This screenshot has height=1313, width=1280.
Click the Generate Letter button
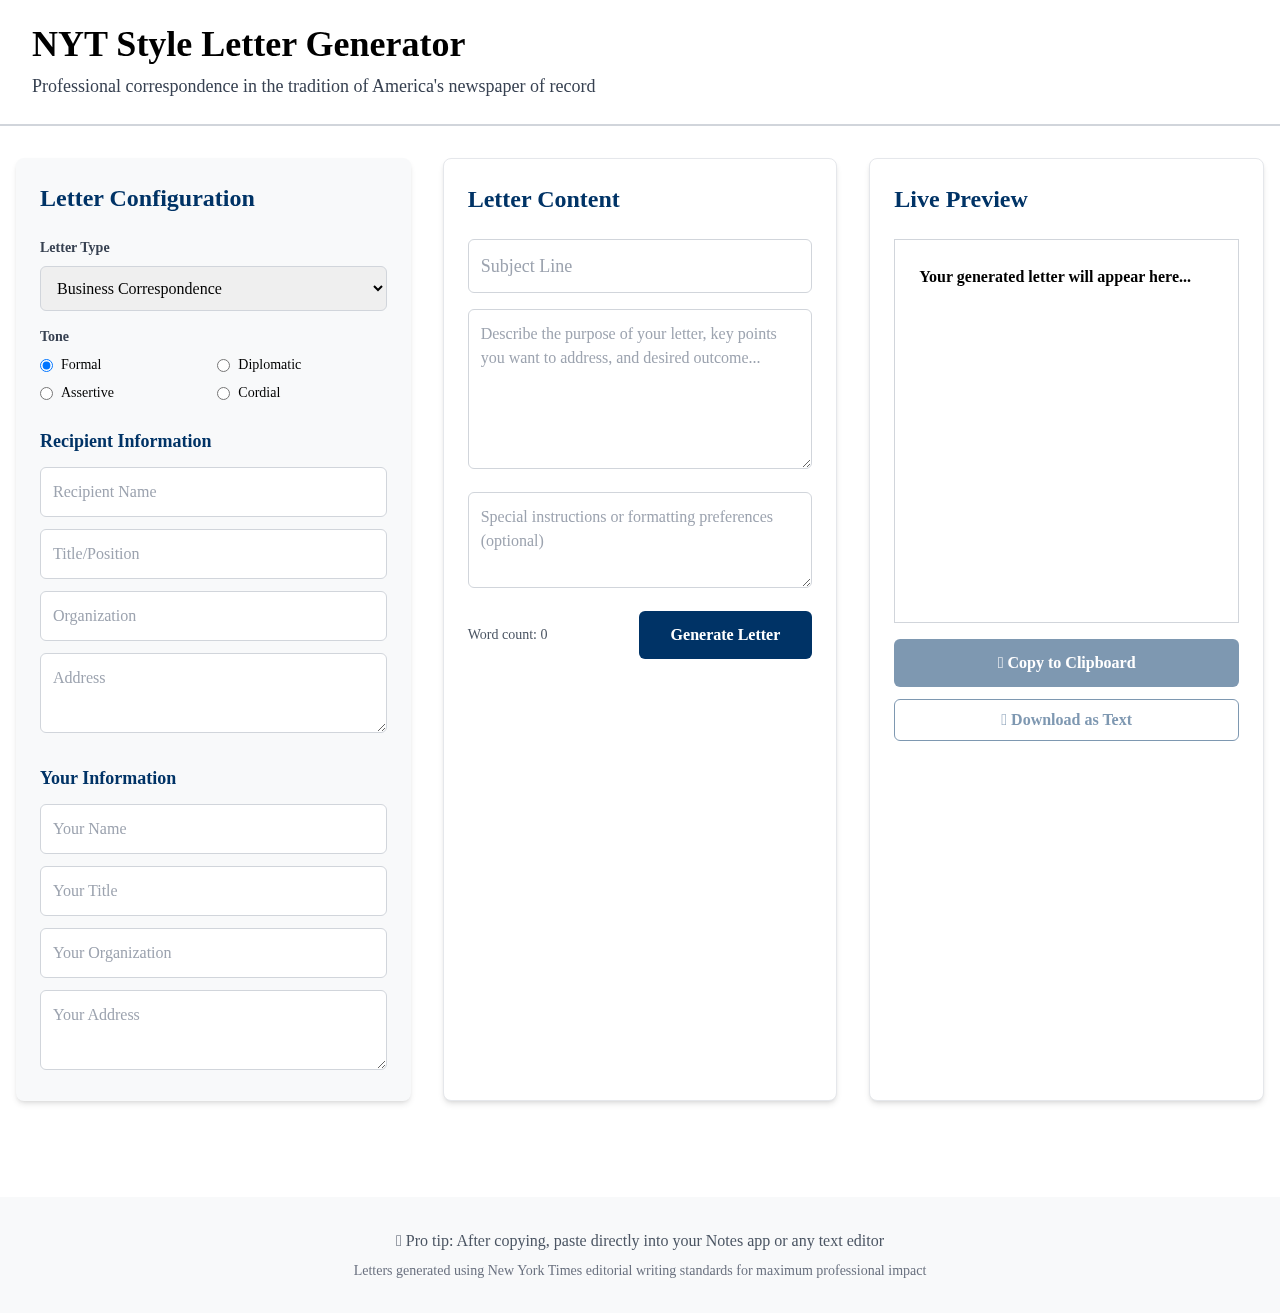point(725,634)
